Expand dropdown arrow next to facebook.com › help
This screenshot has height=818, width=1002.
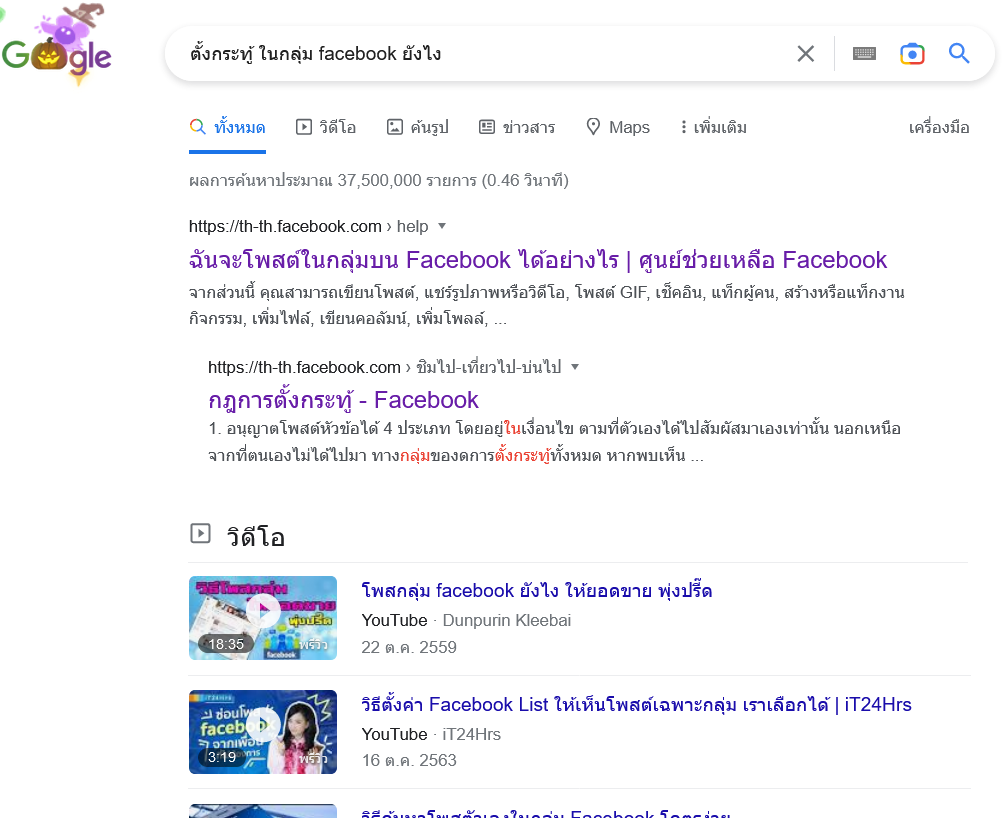(x=442, y=226)
